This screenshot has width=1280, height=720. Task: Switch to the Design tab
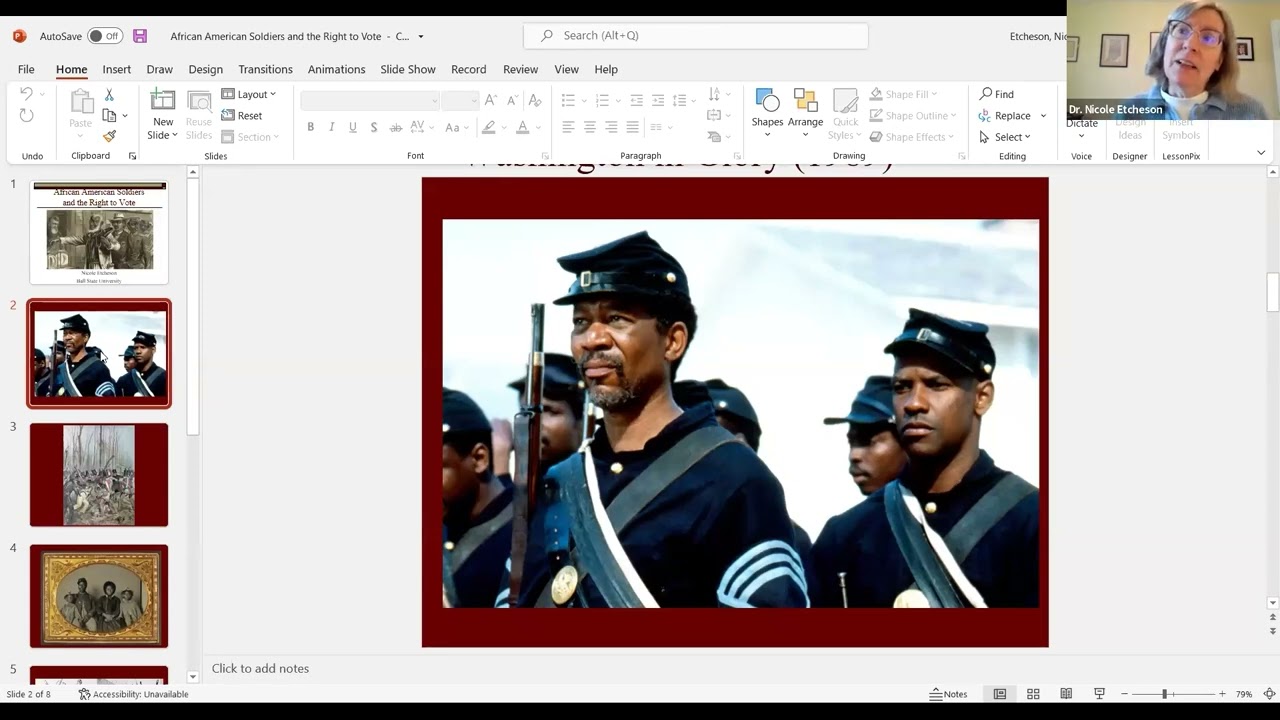(205, 69)
